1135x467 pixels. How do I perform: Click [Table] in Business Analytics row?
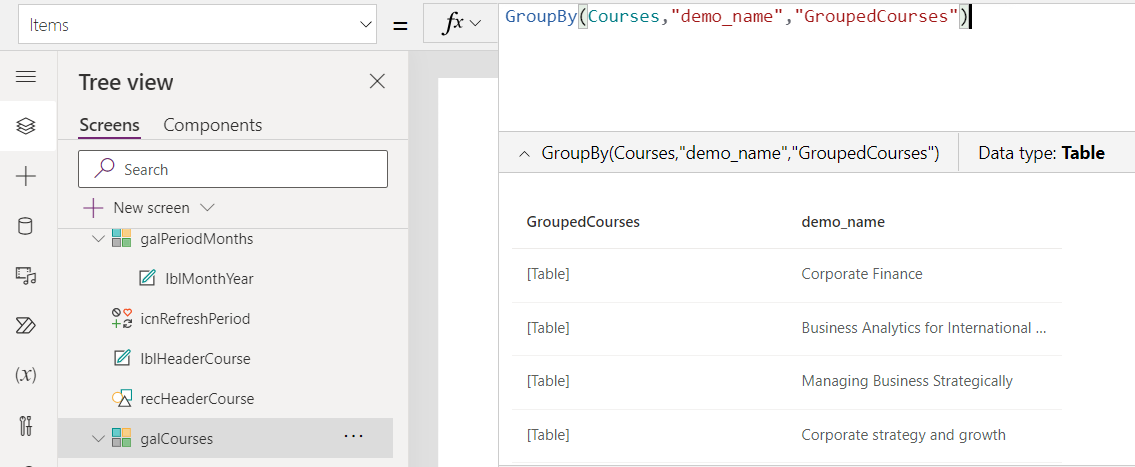click(548, 327)
